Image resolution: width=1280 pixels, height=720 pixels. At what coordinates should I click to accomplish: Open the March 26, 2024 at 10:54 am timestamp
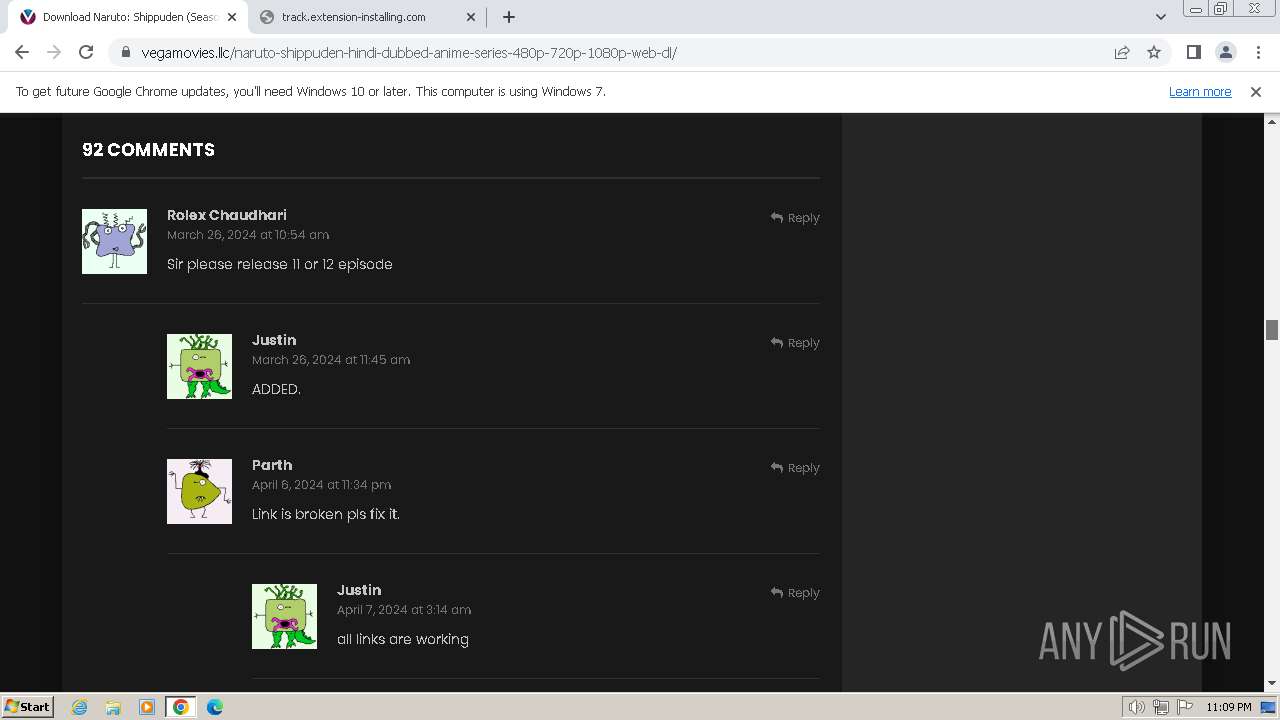coord(248,234)
